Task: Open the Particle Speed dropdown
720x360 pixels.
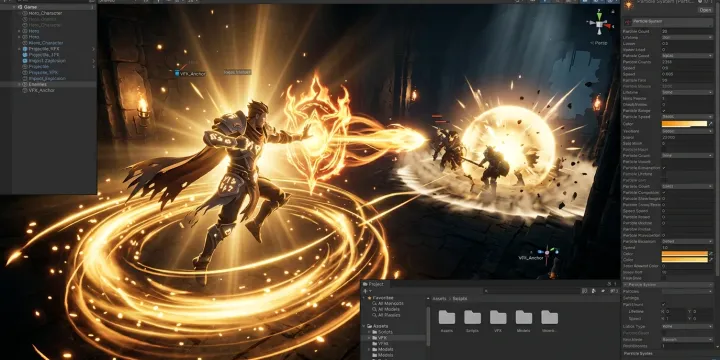Action: [687, 117]
